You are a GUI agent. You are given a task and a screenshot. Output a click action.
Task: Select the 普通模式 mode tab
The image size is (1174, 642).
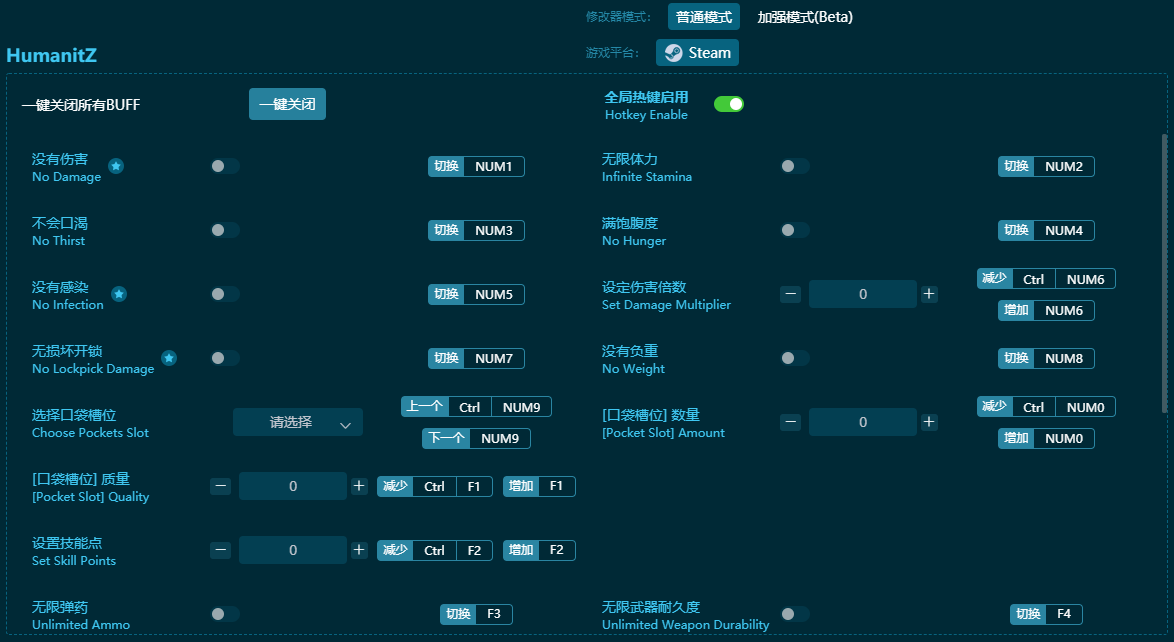pos(702,17)
